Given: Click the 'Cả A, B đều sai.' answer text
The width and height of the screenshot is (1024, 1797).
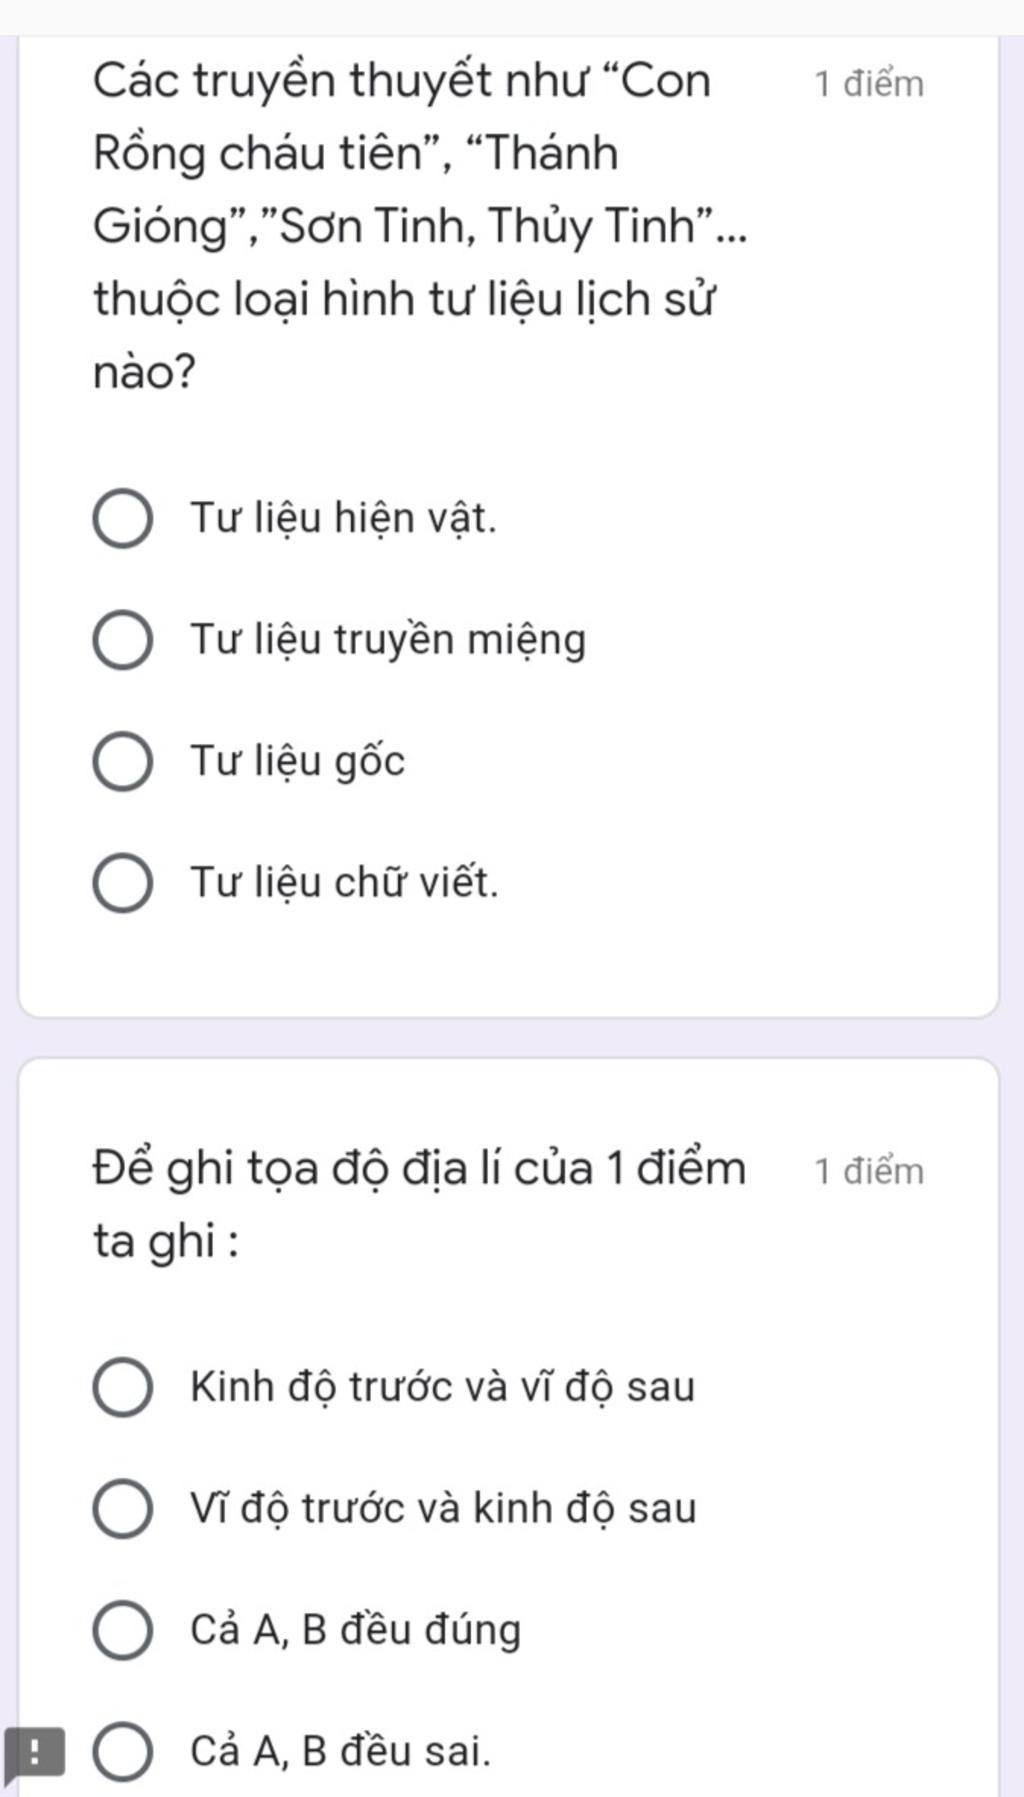Looking at the screenshot, I should click(x=341, y=1751).
